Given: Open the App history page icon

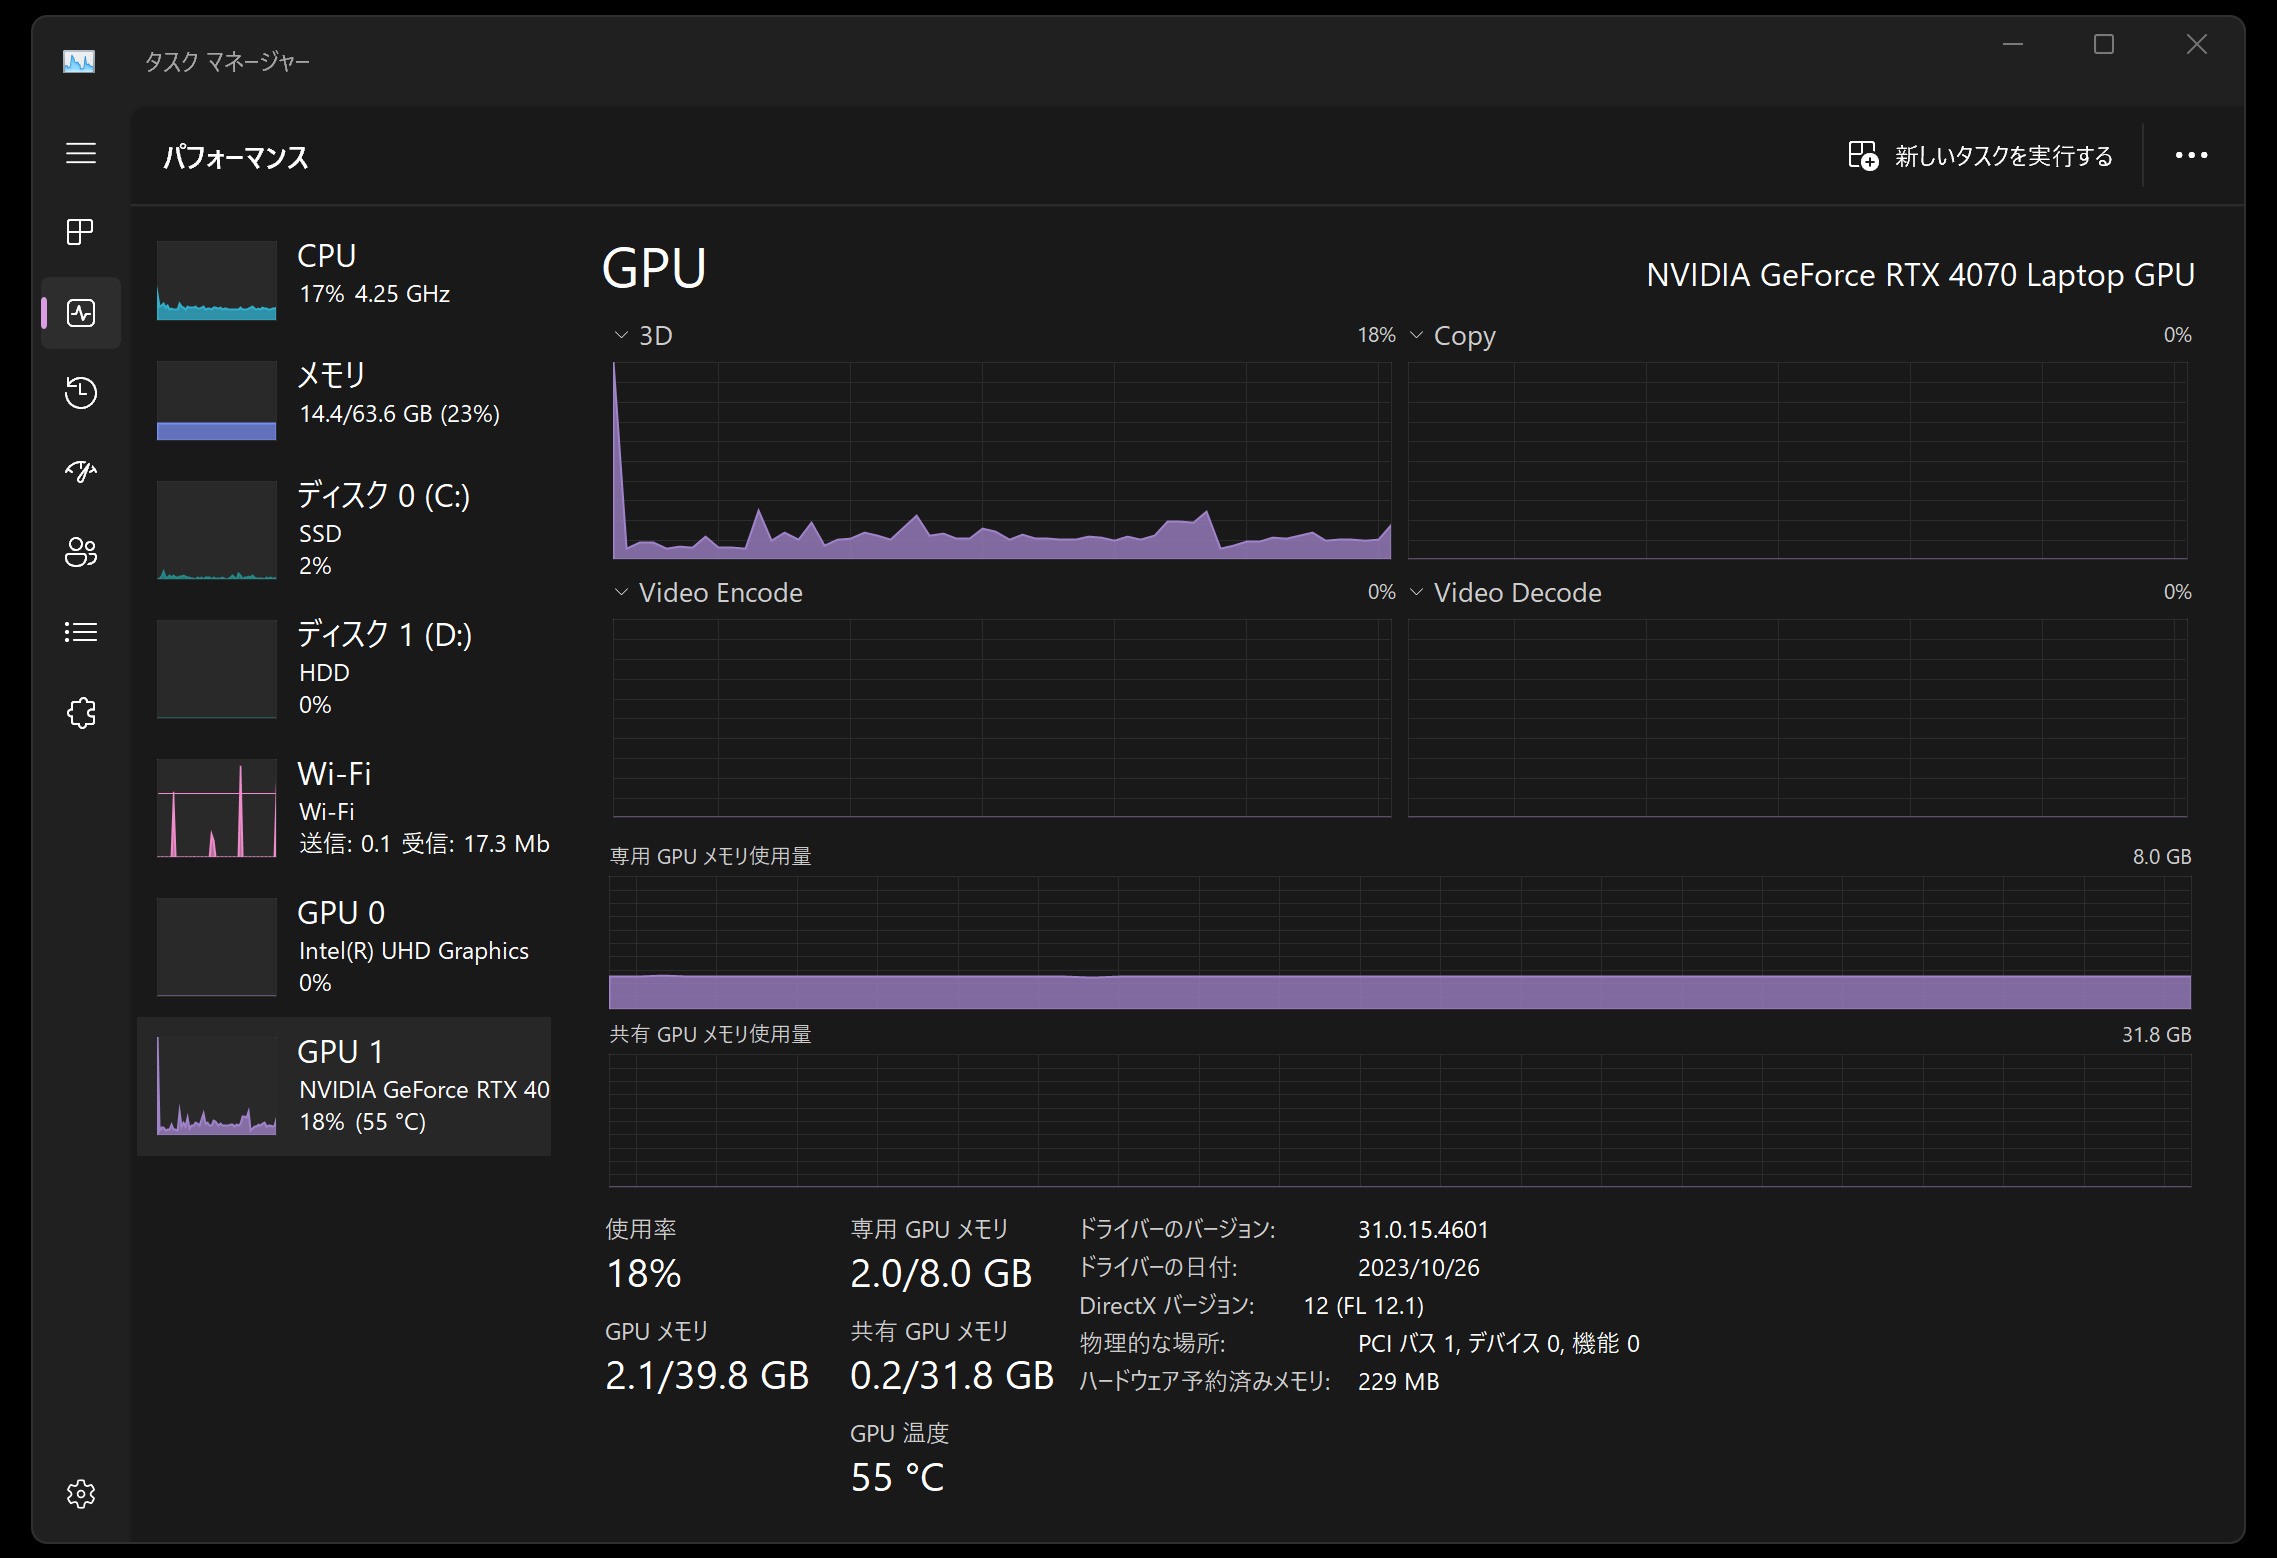Looking at the screenshot, I should coord(81,392).
